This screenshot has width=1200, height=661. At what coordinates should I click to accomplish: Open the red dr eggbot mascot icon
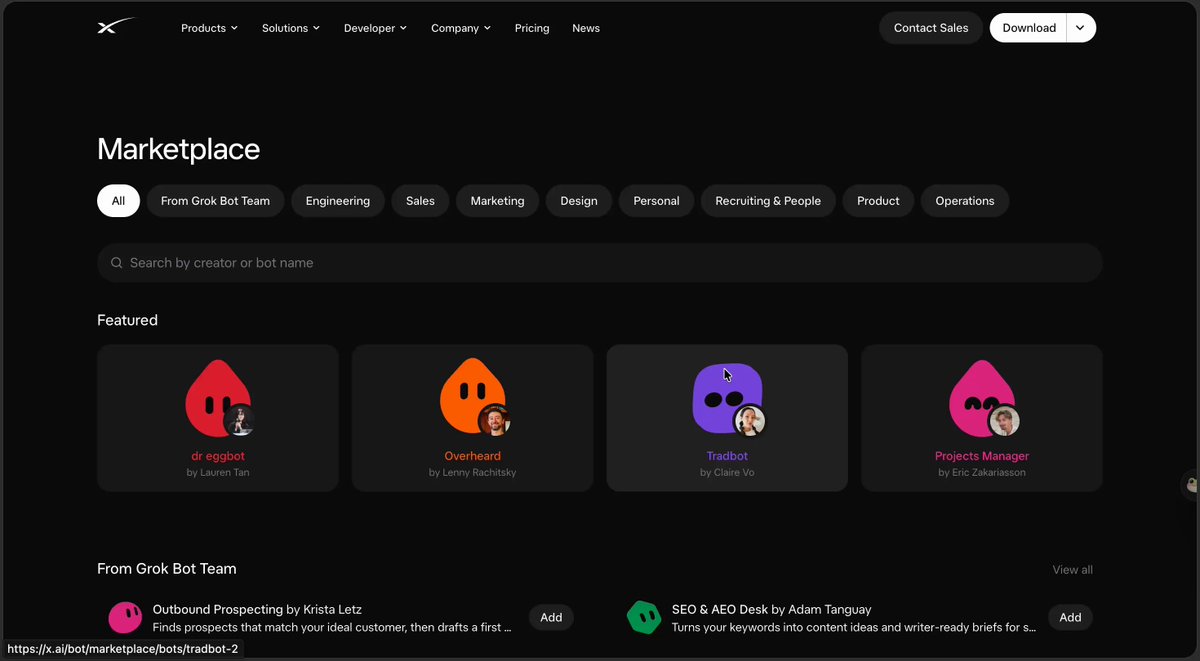(216, 398)
